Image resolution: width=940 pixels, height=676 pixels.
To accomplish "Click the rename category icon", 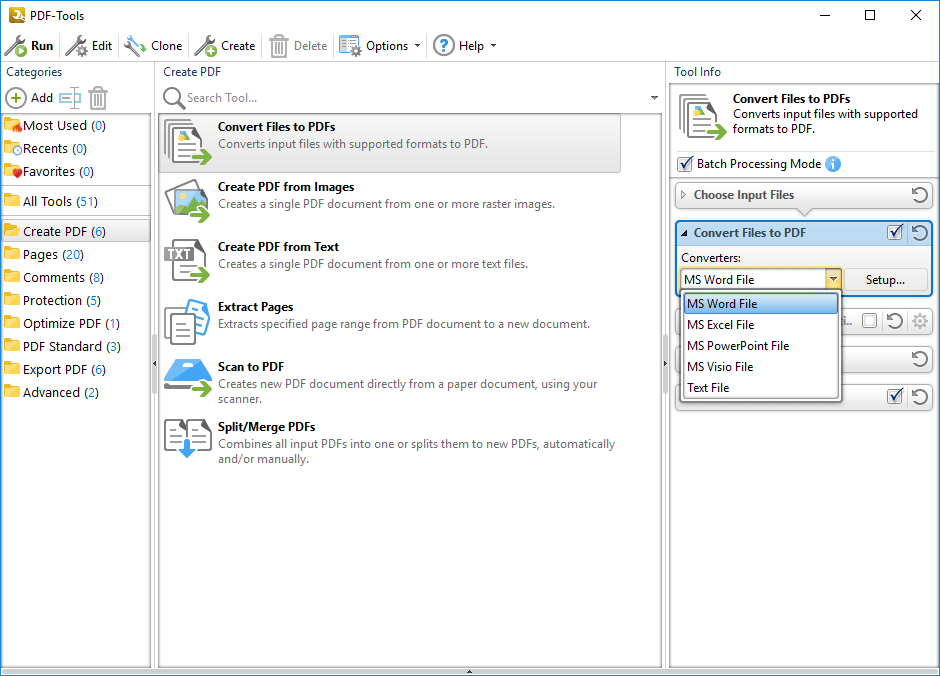I will 69,98.
